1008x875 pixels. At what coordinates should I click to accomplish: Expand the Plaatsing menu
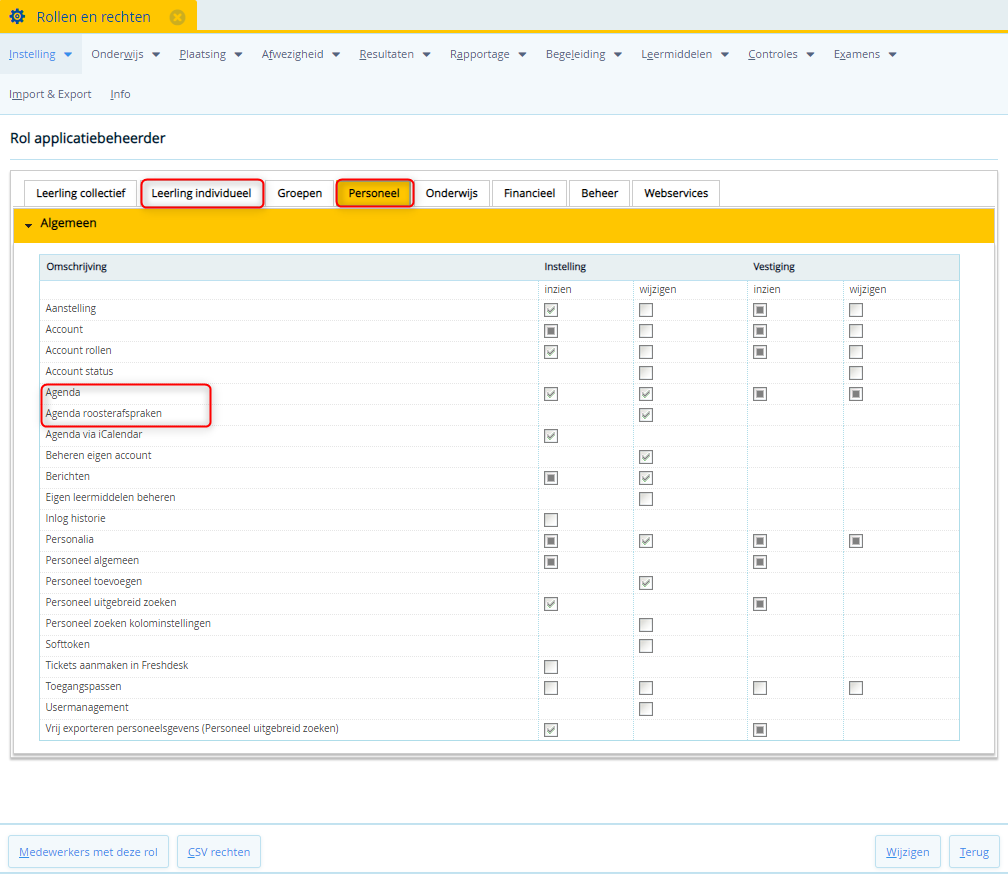tap(211, 55)
